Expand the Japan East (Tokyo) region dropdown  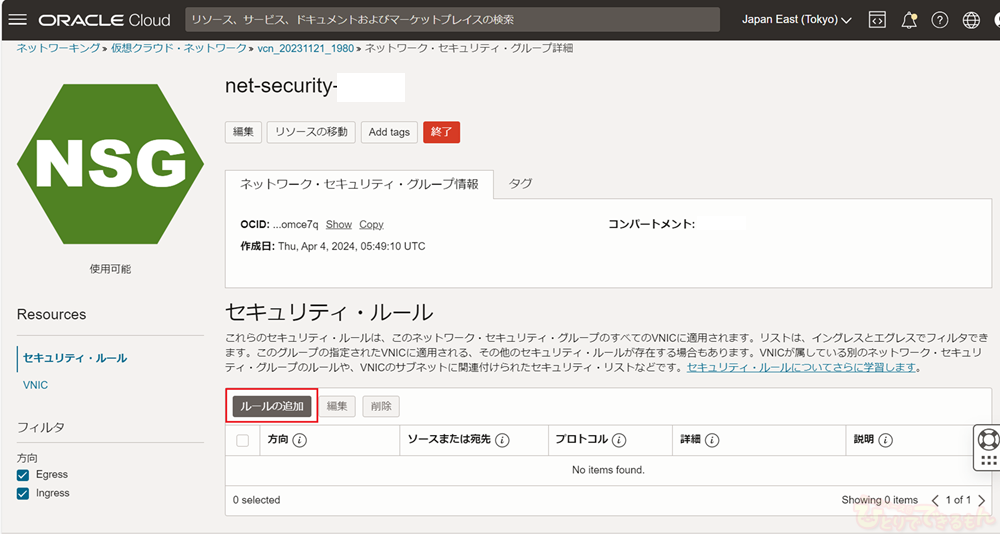[796, 20]
